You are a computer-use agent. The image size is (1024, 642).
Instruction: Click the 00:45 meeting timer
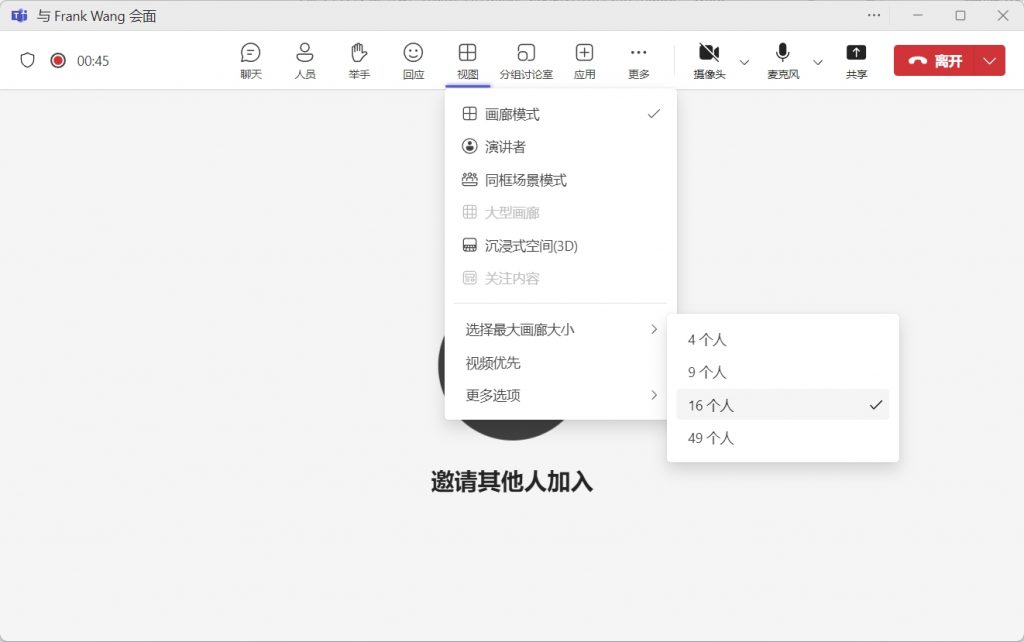[x=93, y=61]
